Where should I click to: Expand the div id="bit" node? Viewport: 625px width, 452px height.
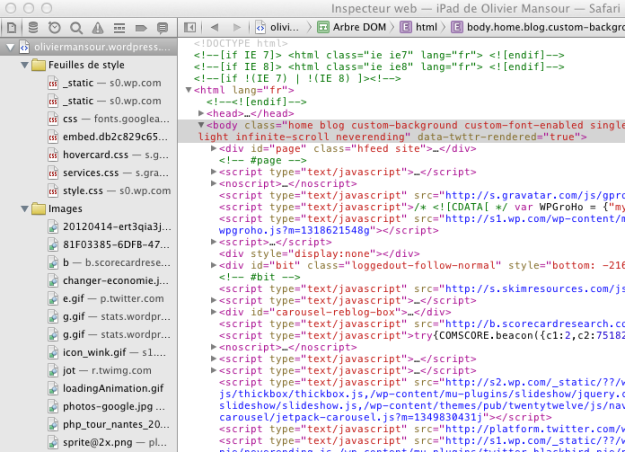point(214,265)
